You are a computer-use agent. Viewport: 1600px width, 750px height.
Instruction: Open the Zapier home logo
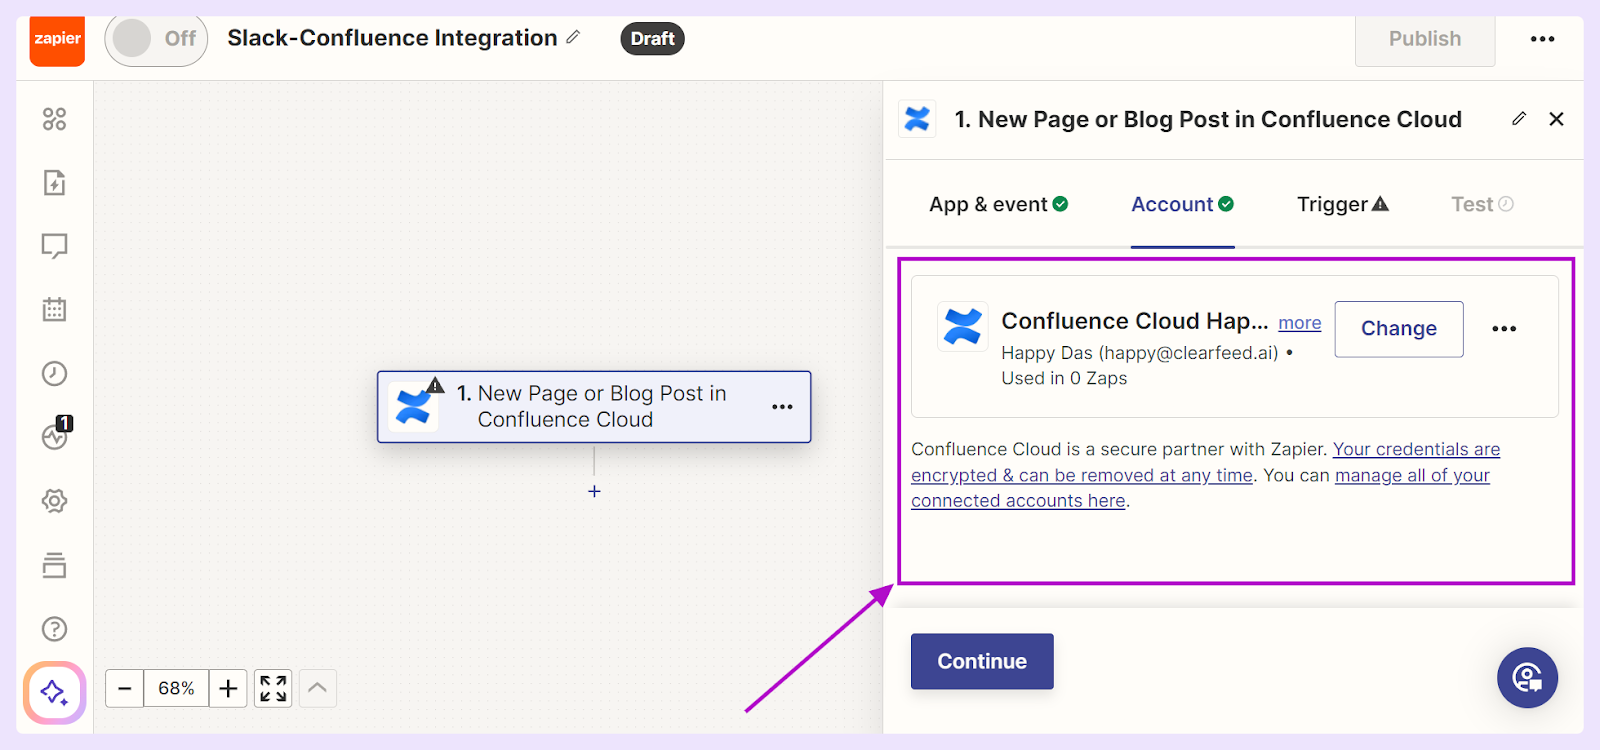(57, 40)
